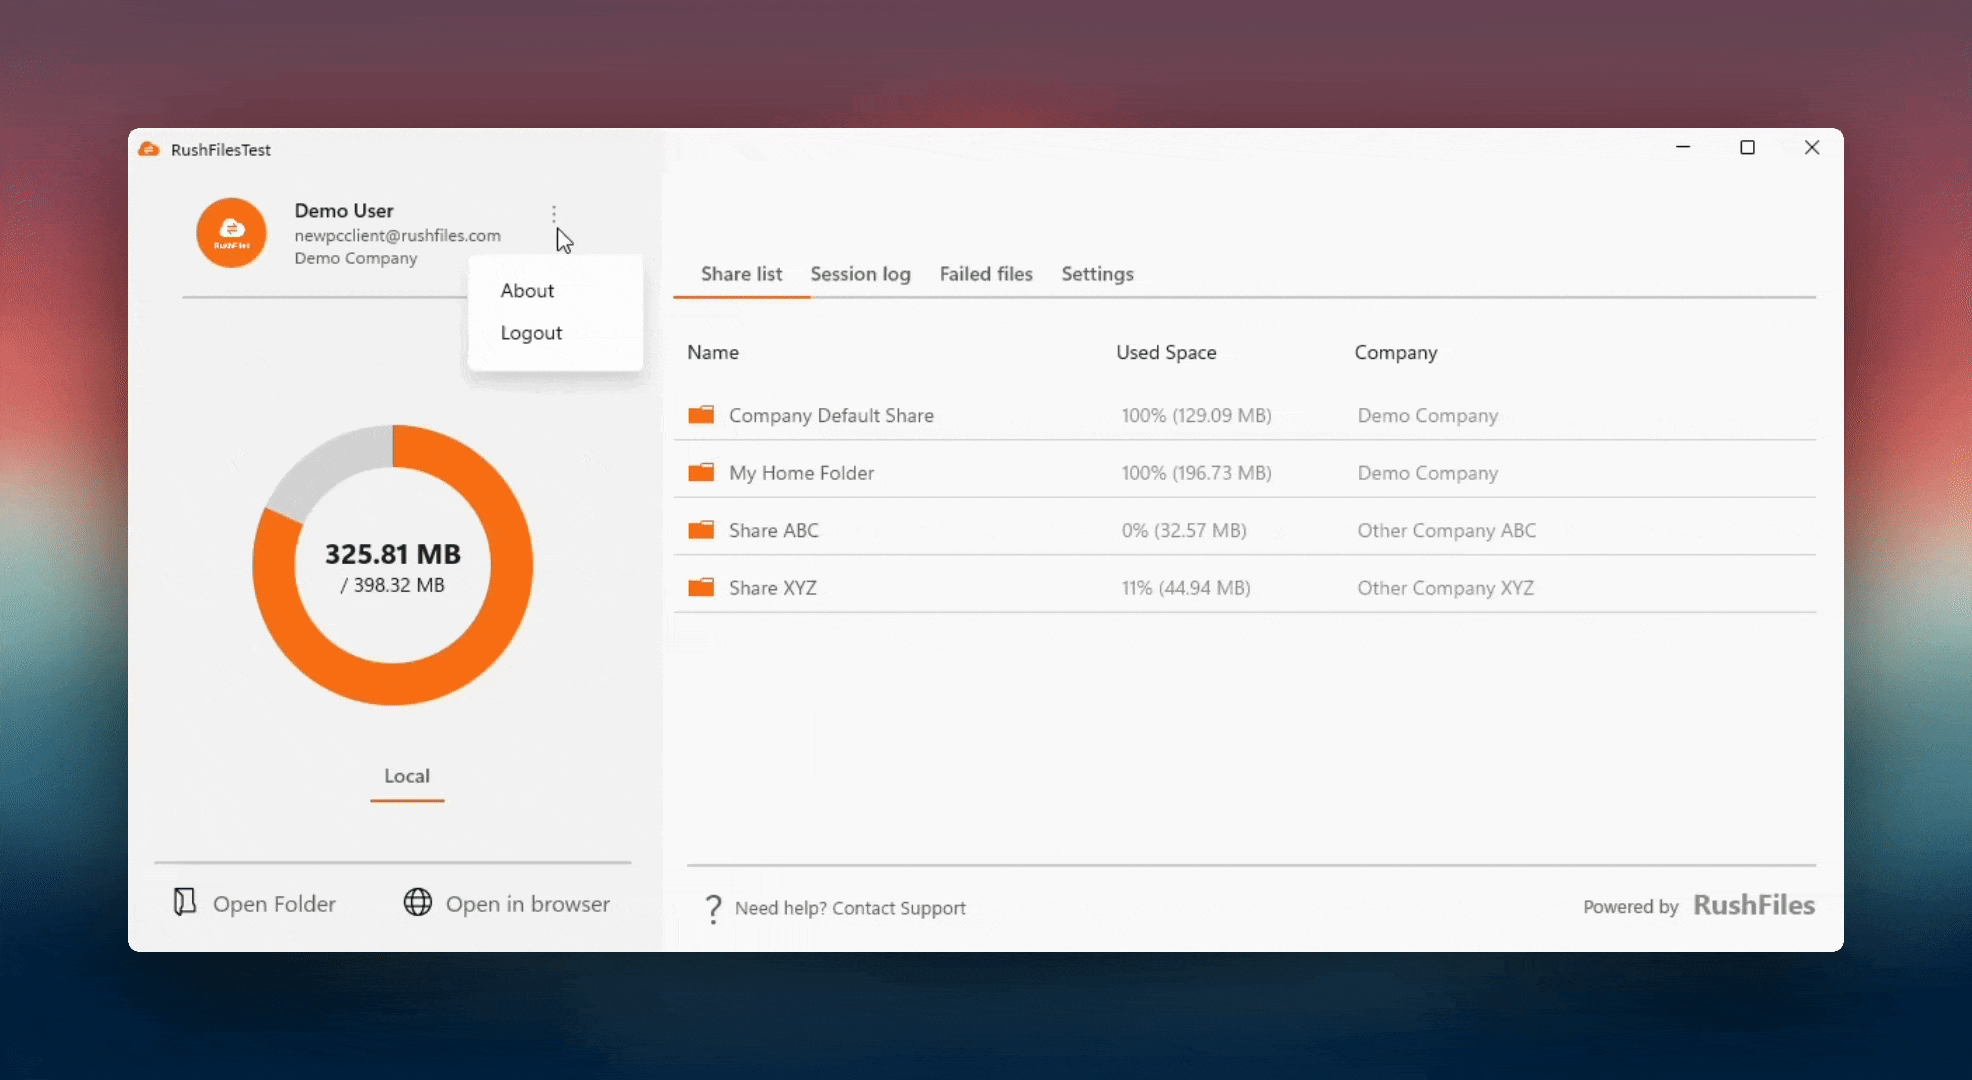The image size is (1972, 1080).
Task: Click the Share ABC folder icon
Action: tap(701, 530)
